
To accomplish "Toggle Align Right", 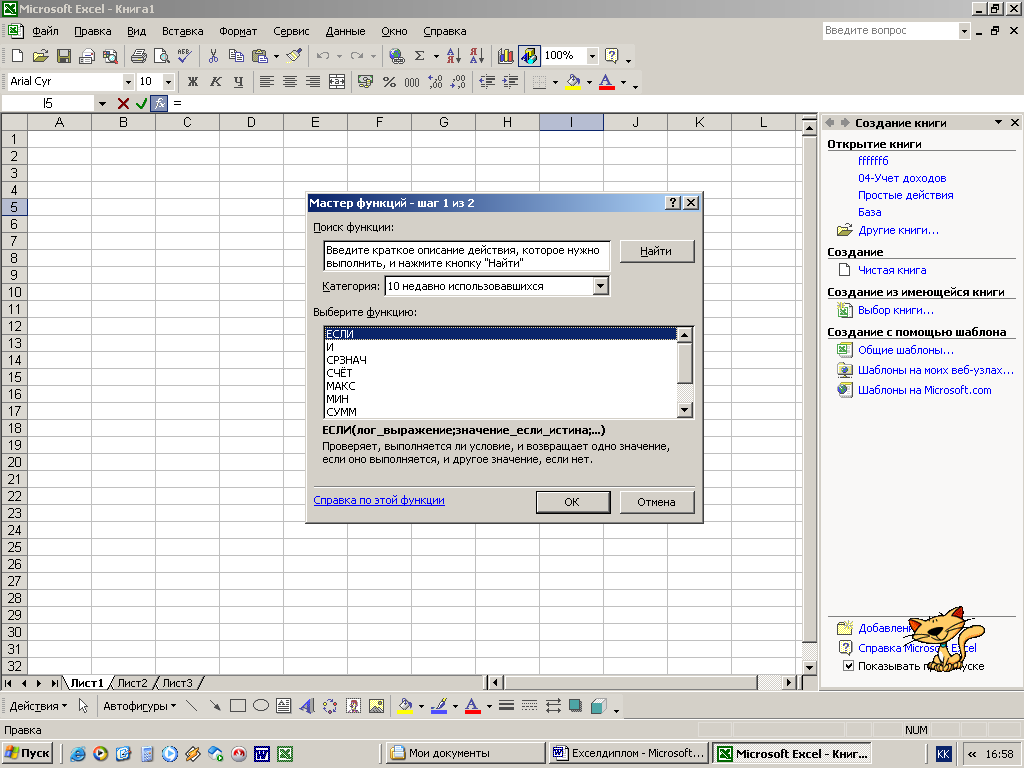I will click(313, 82).
